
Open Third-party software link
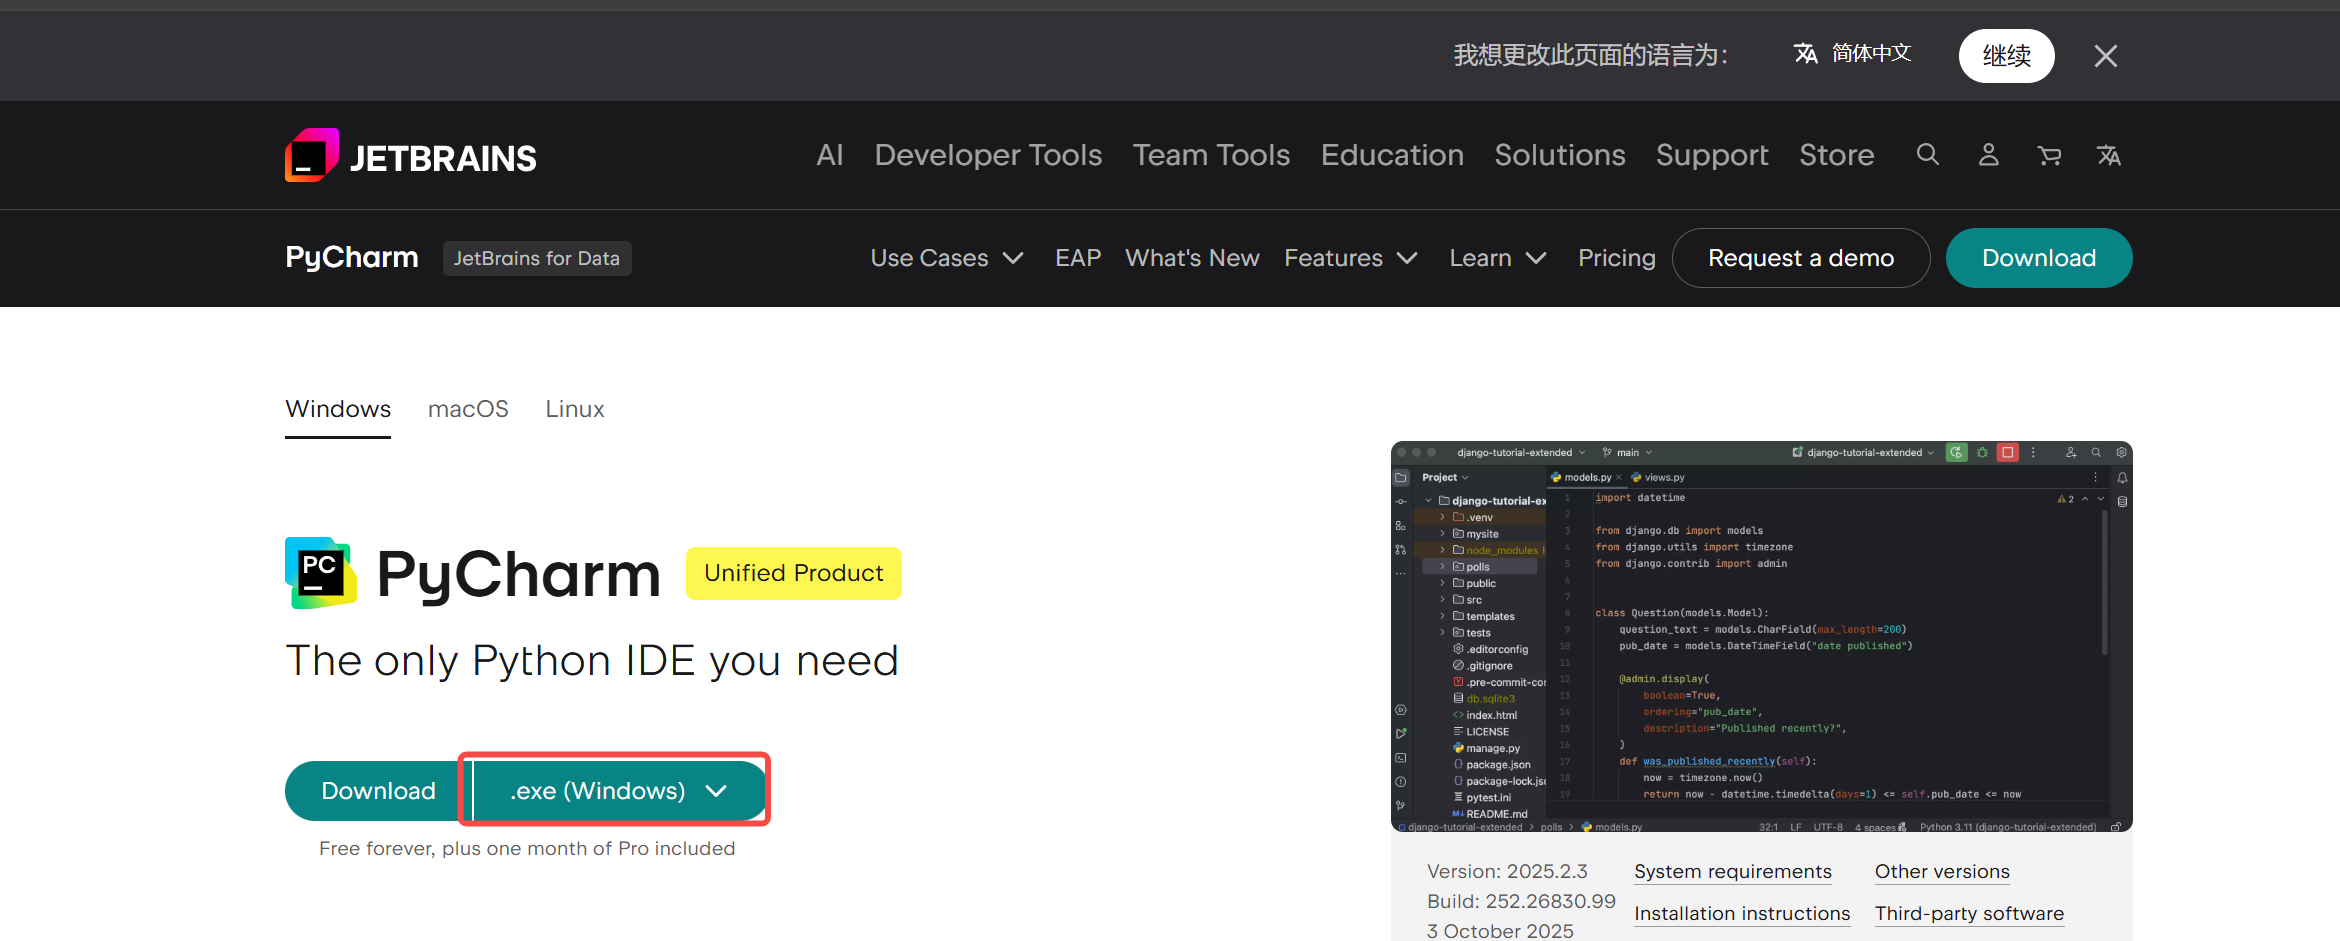(1969, 914)
